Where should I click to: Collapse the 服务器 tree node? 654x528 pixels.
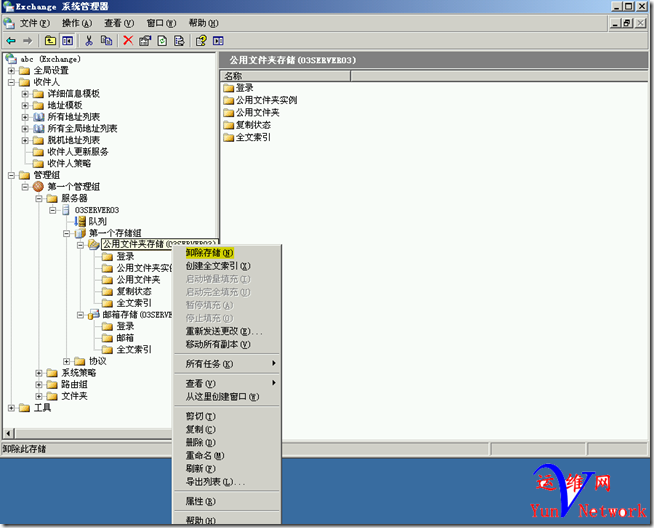point(39,199)
